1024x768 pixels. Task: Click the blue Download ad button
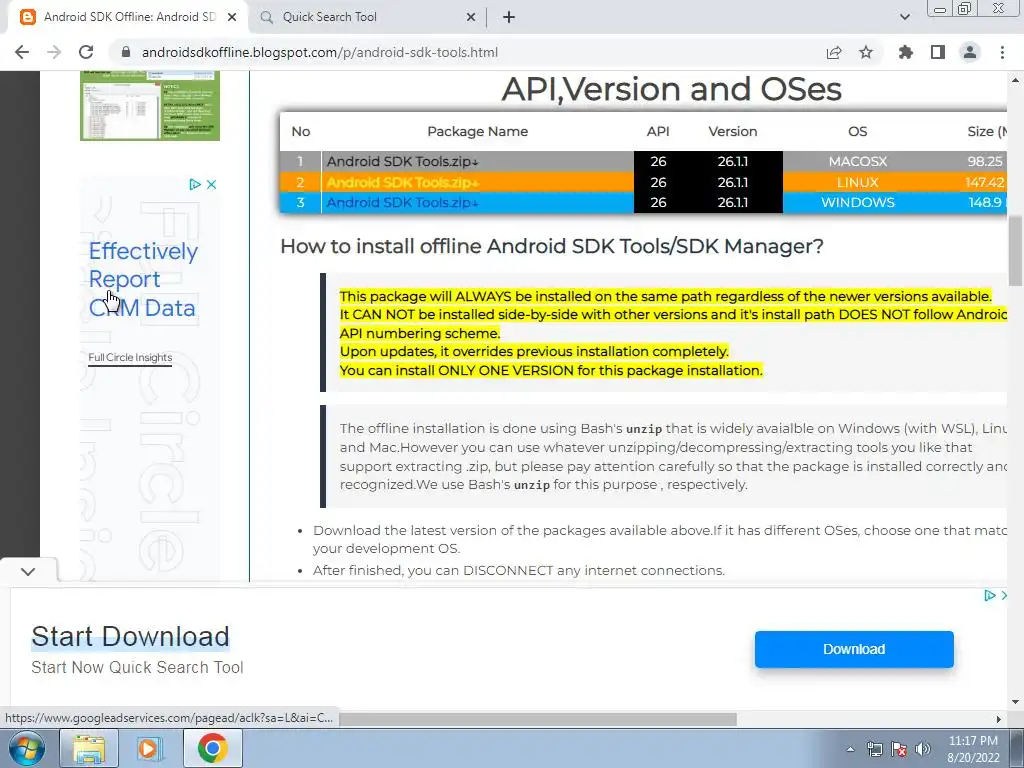[854, 649]
